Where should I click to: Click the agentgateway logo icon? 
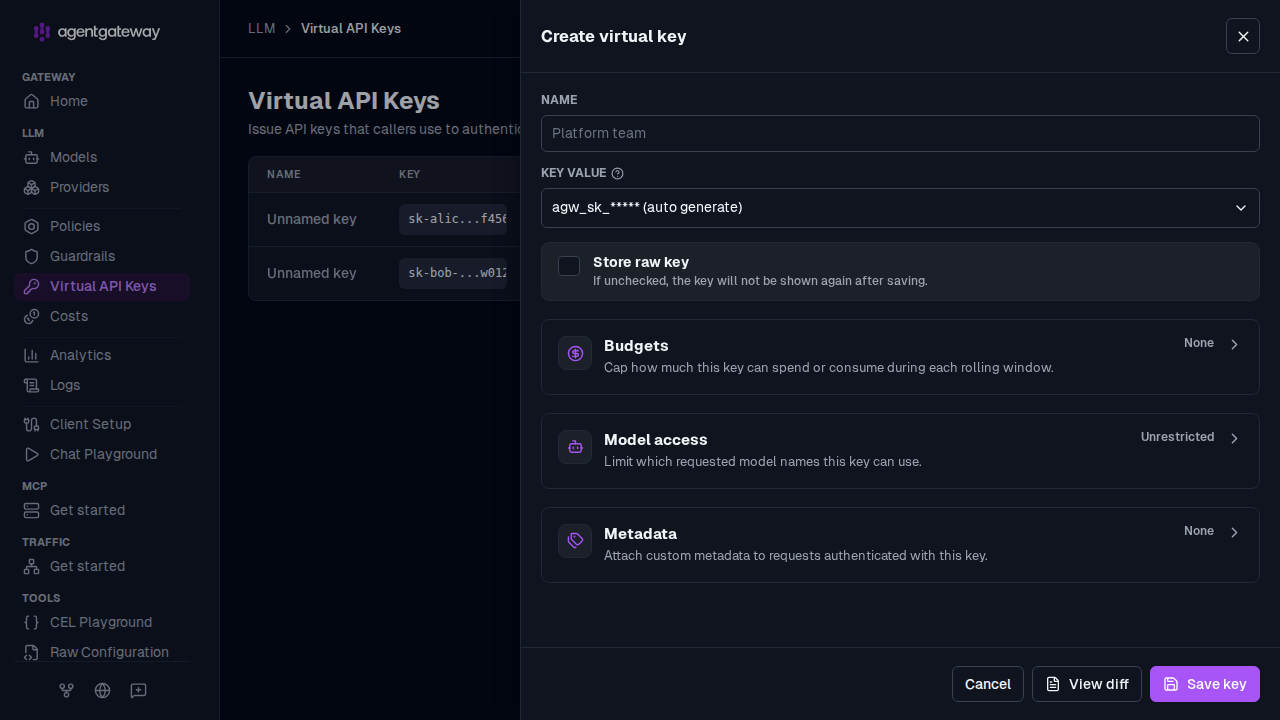click(41, 32)
